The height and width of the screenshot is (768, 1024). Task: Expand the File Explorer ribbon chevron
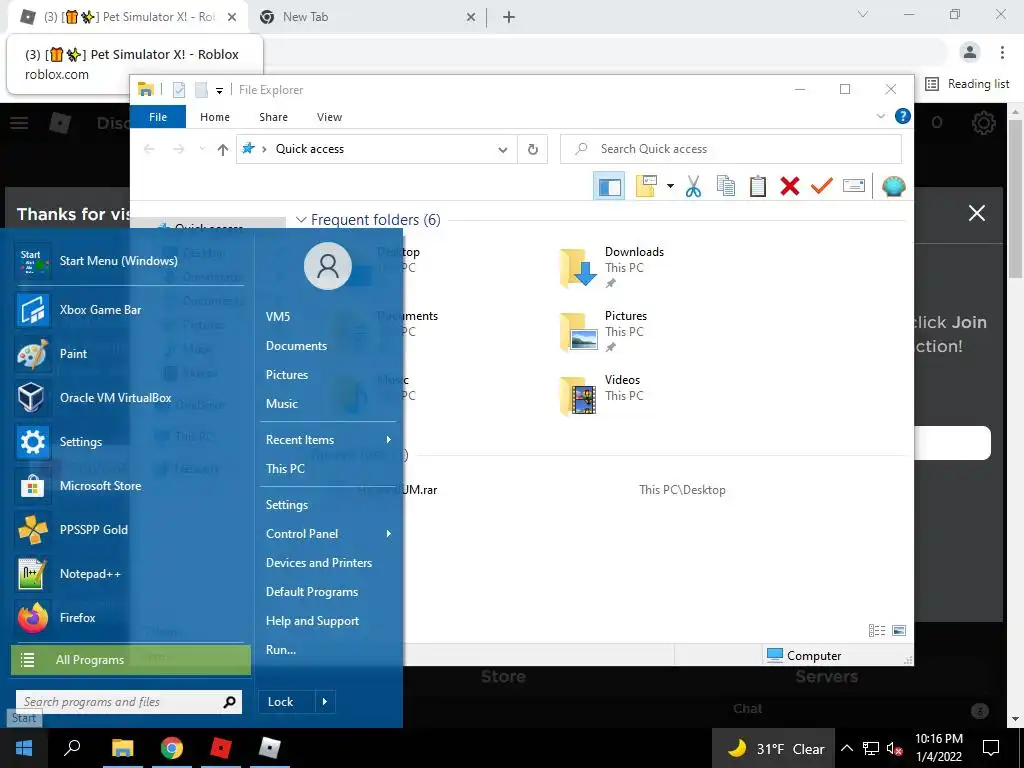[880, 116]
